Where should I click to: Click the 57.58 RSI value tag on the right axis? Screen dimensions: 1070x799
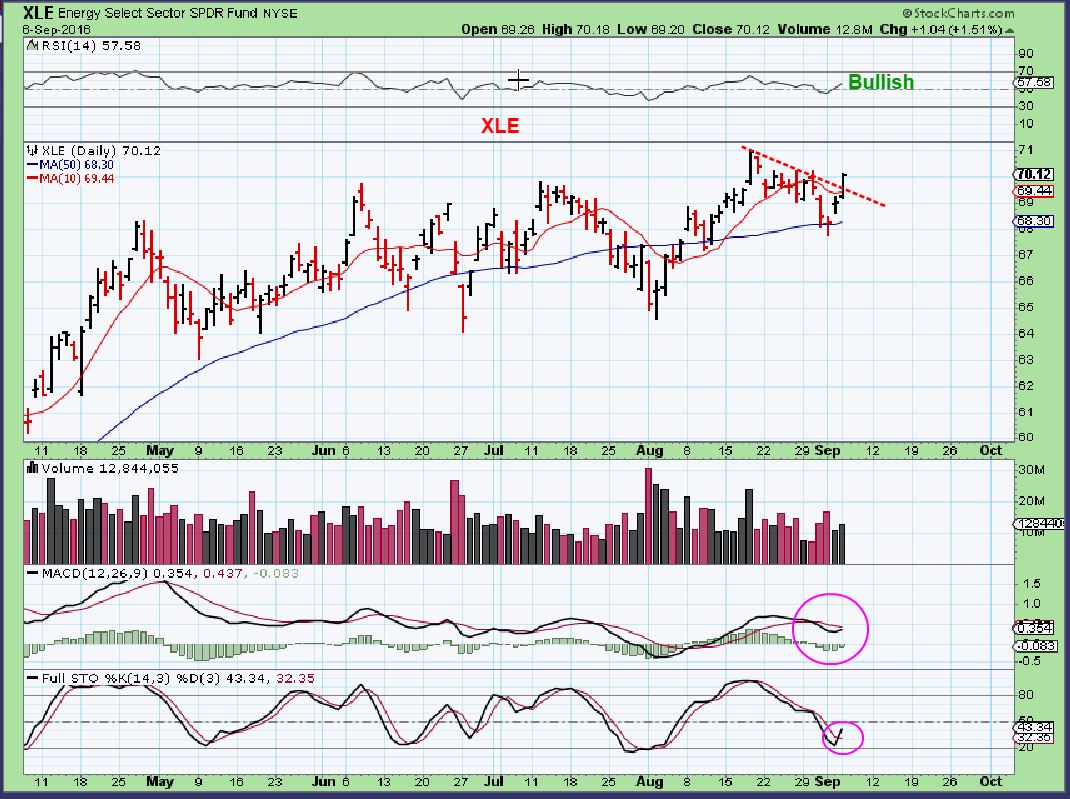pyautogui.click(x=1035, y=83)
